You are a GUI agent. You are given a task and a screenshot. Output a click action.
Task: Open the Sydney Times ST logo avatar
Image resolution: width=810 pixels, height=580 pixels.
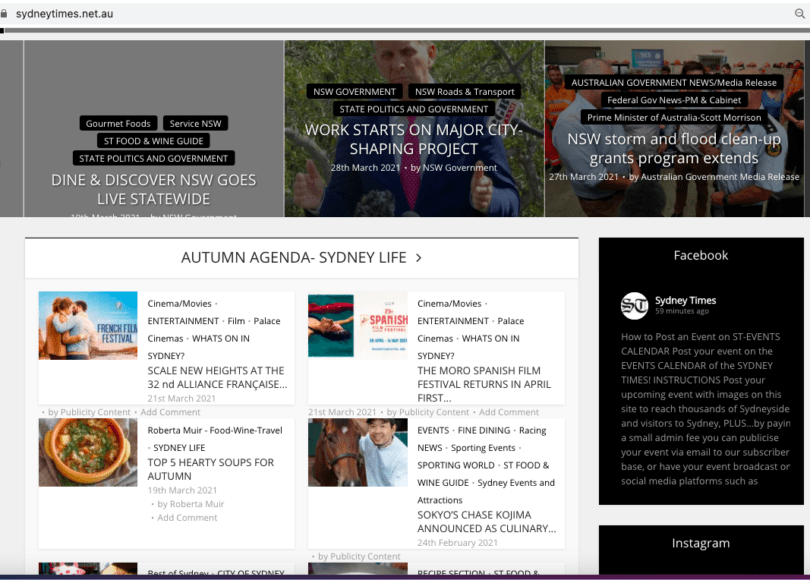tap(634, 306)
